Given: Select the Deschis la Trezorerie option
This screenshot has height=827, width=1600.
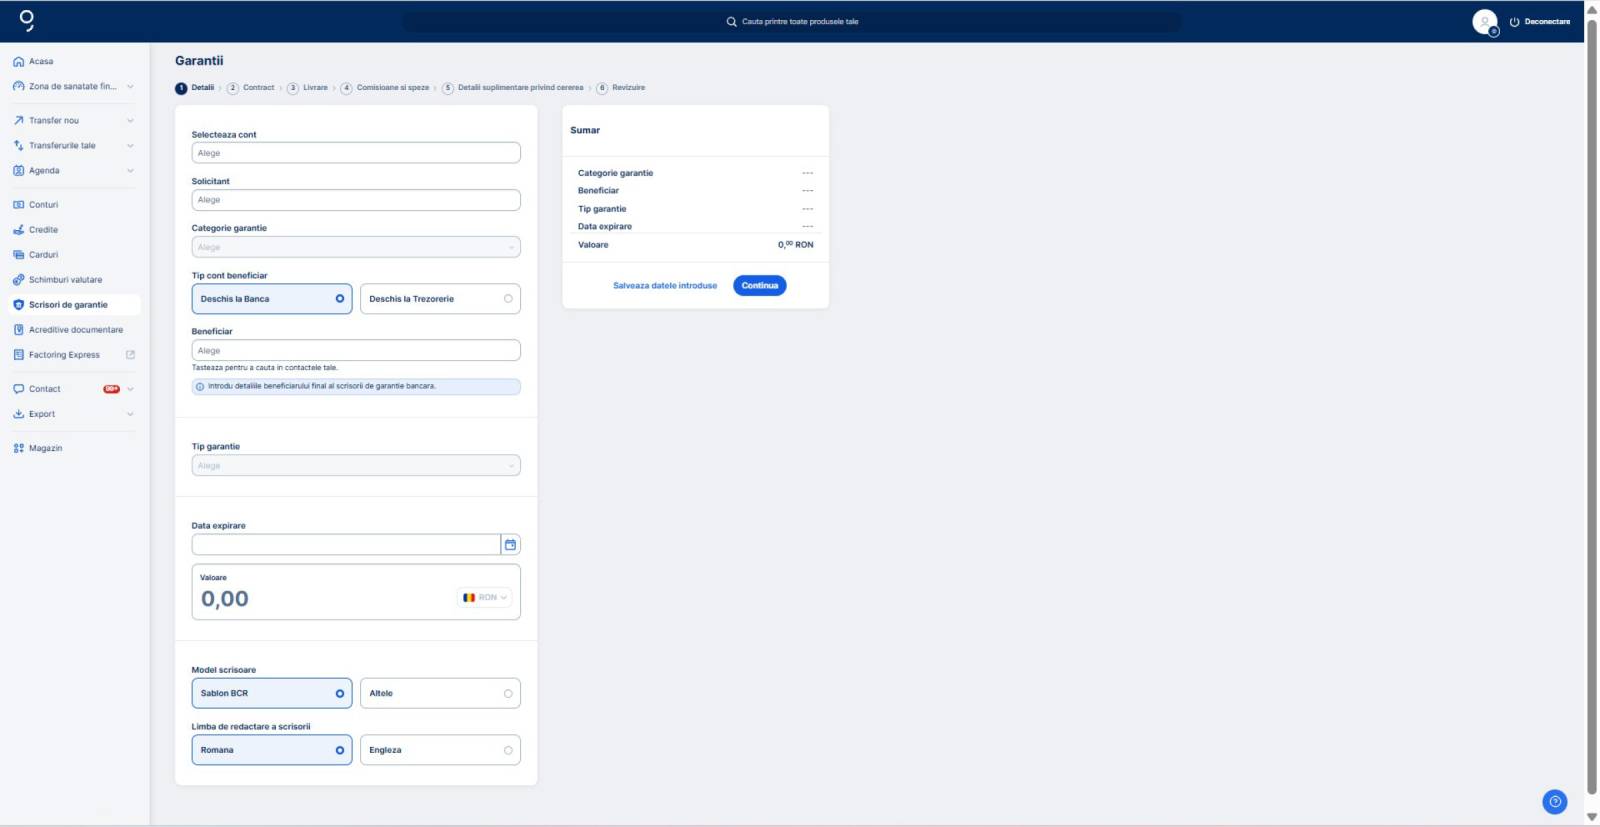Looking at the screenshot, I should (x=440, y=299).
